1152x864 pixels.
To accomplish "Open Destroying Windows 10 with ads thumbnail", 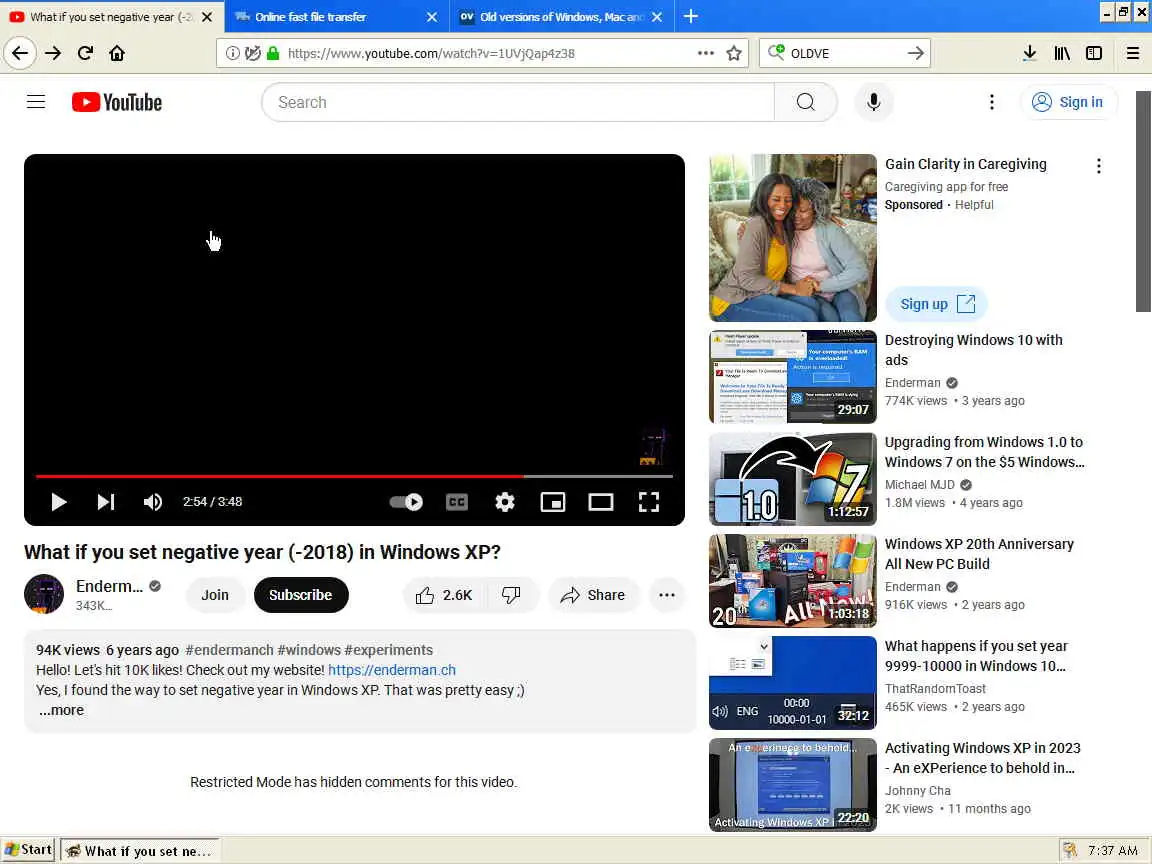I will 793,377.
